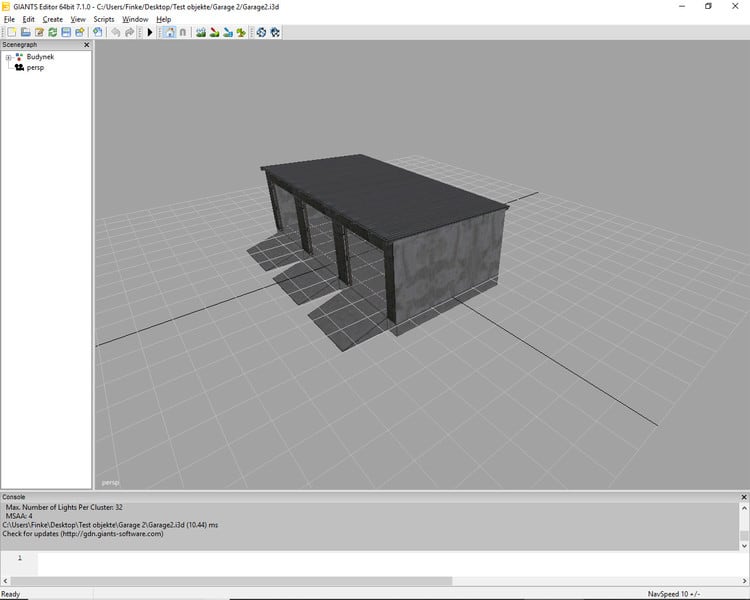Expand the Budynek node in Scenegraph
Image resolution: width=750 pixels, height=600 pixels.
coord(8,58)
